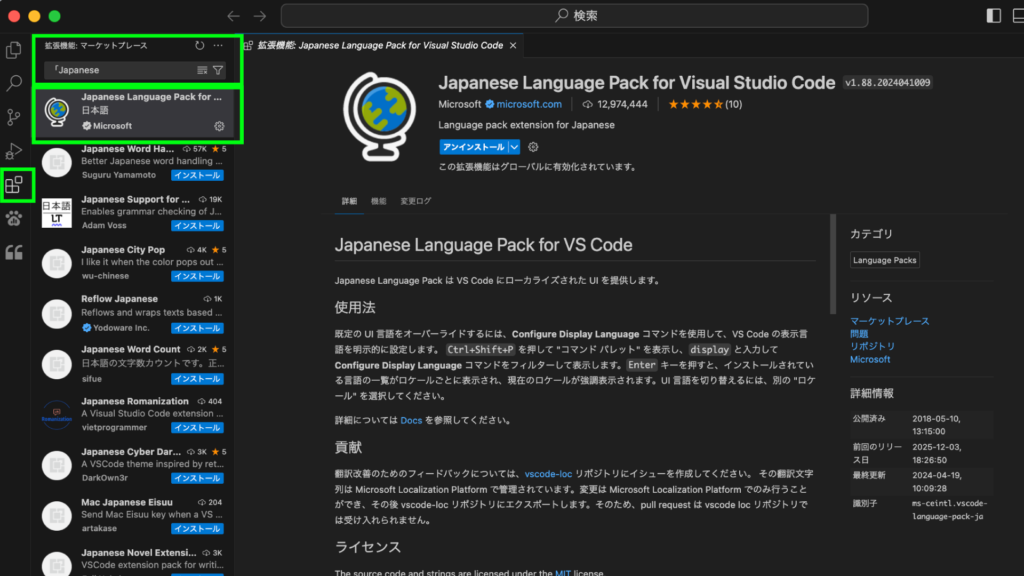Open the gear menu next to uninstall button
This screenshot has height=576, width=1024.
(533, 147)
